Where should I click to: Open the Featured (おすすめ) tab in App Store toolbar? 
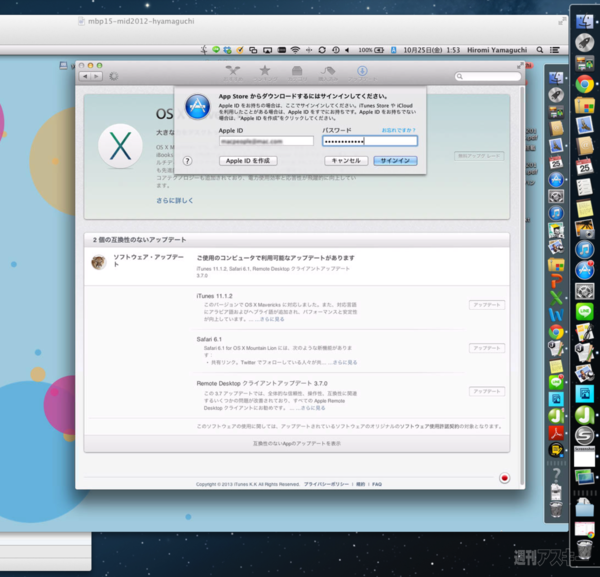coord(233,73)
